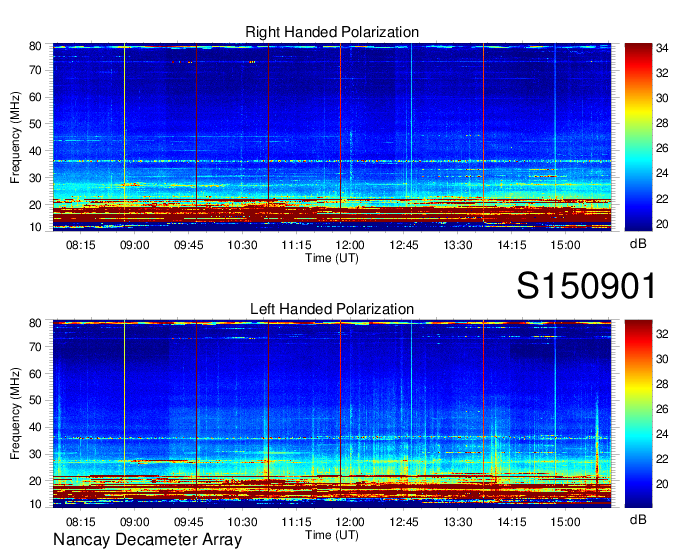This screenshot has width=680, height=552.
Task: Click "11:15" tick under Right Handed plot
Action: point(296,245)
